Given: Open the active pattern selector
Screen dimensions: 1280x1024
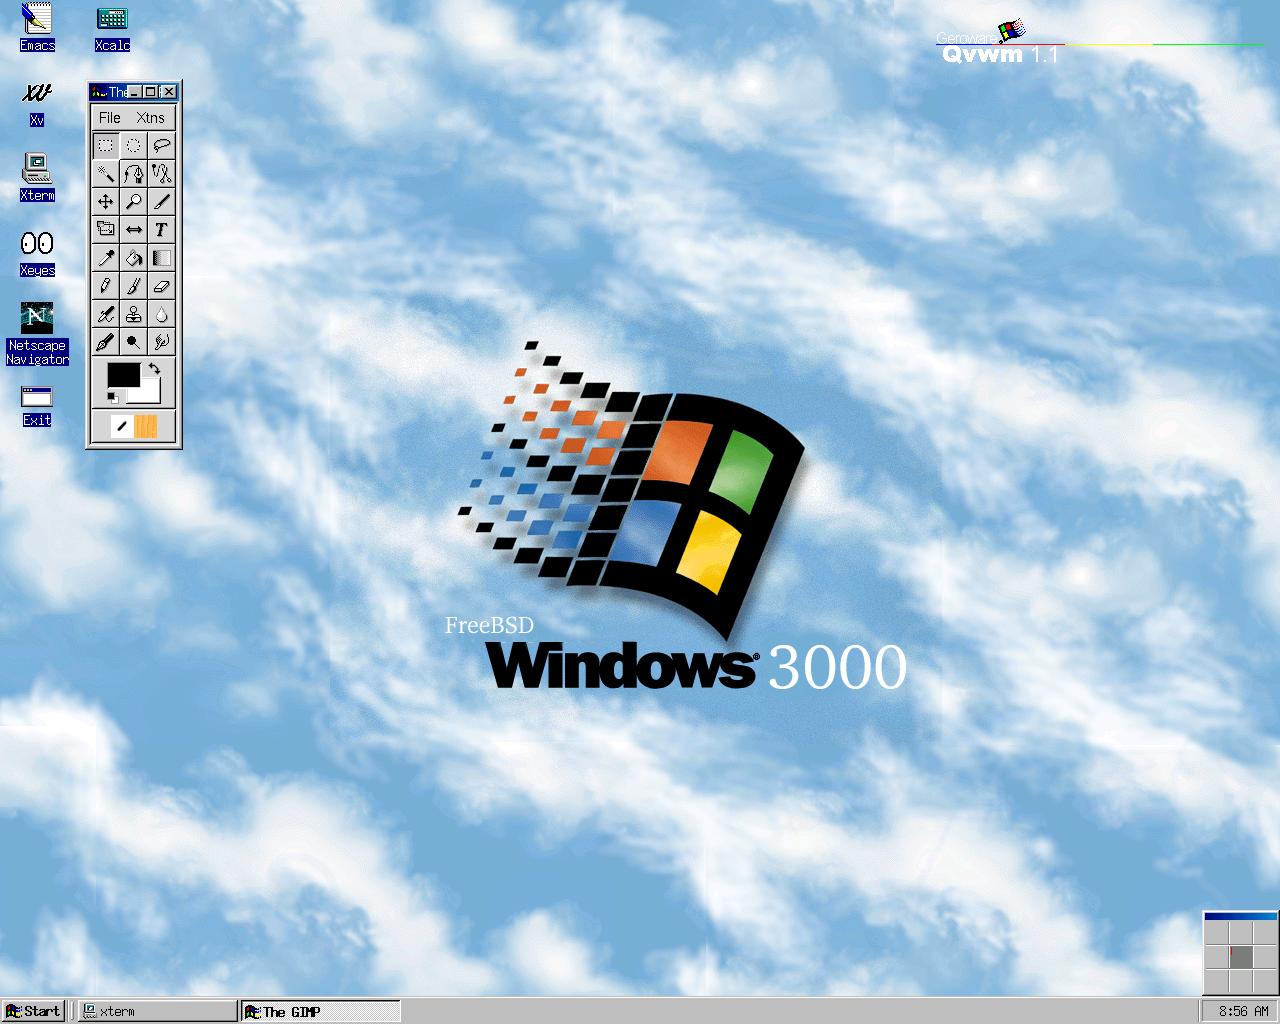Looking at the screenshot, I should point(146,427).
